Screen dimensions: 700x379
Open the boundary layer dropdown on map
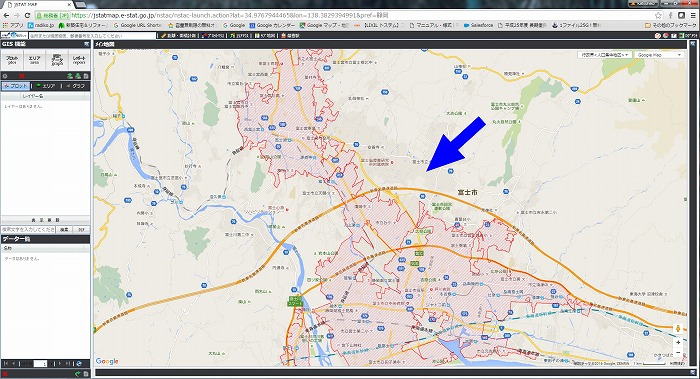click(x=604, y=55)
